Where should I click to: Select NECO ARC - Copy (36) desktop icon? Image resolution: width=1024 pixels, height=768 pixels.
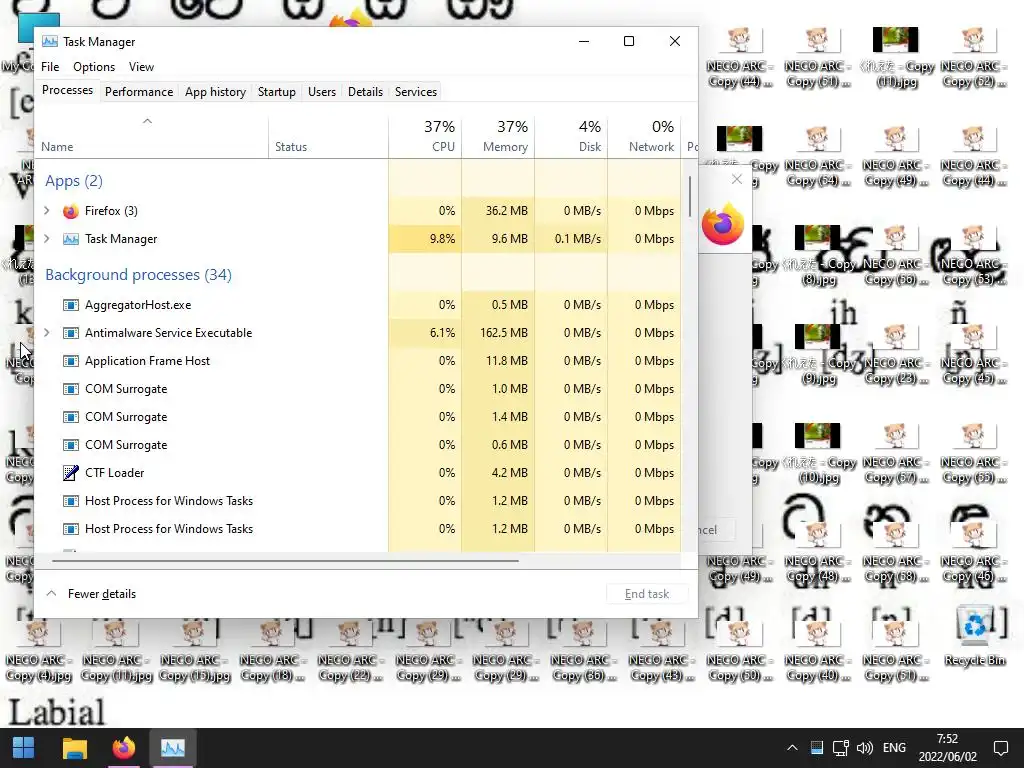tap(583, 652)
